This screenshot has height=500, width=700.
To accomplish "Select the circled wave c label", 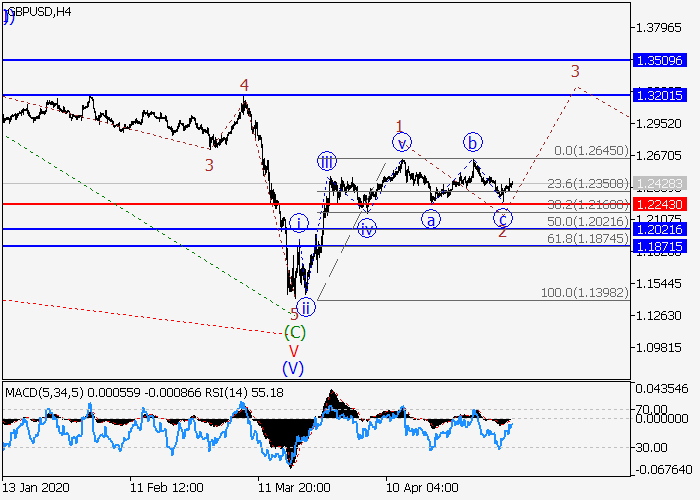I will tap(503, 217).
